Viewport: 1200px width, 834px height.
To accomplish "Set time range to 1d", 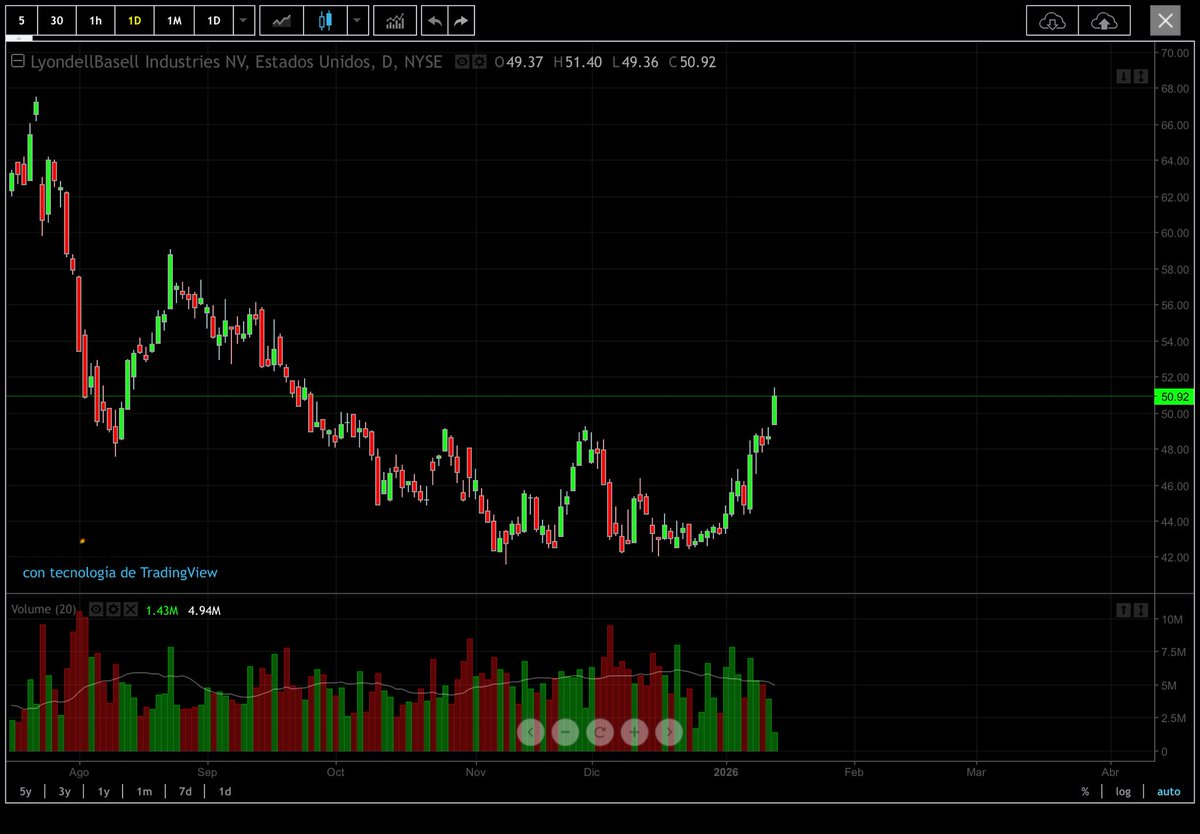I will click(225, 791).
